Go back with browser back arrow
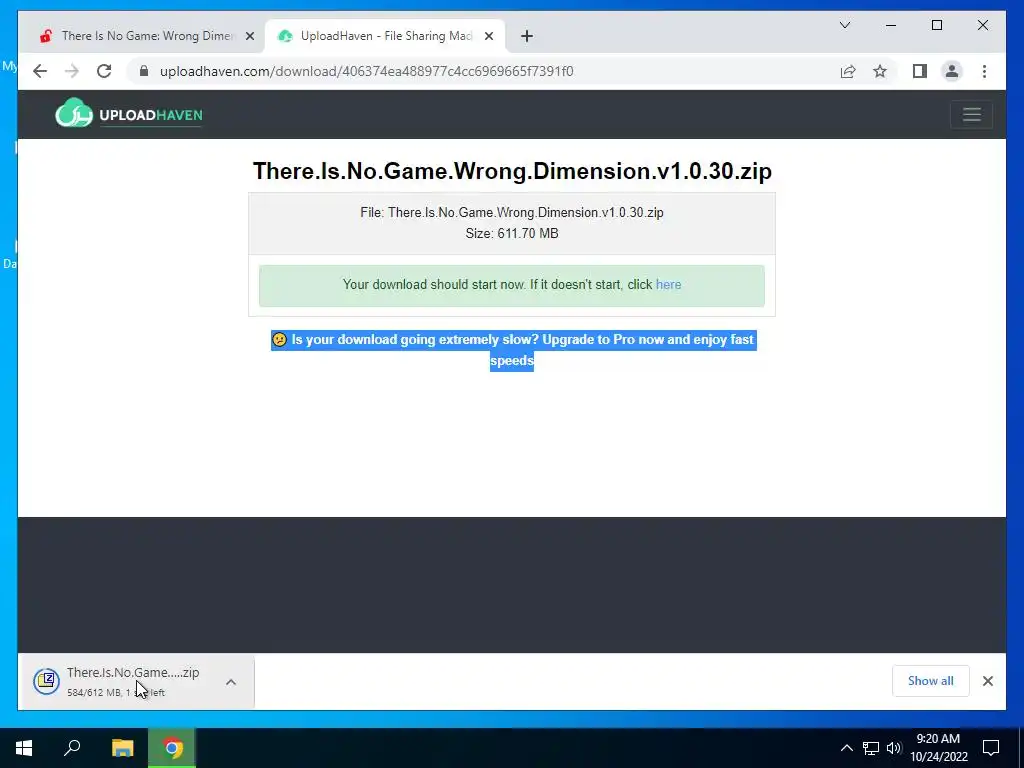Screen dimensions: 1024x768 [x=40, y=71]
